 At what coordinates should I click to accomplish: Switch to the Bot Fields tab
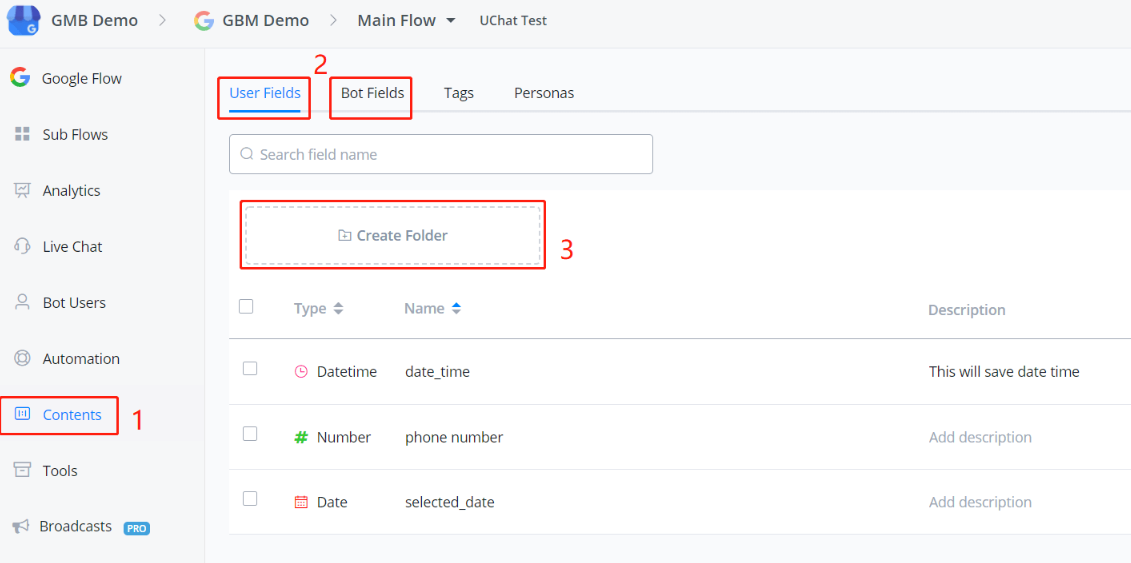point(372,93)
